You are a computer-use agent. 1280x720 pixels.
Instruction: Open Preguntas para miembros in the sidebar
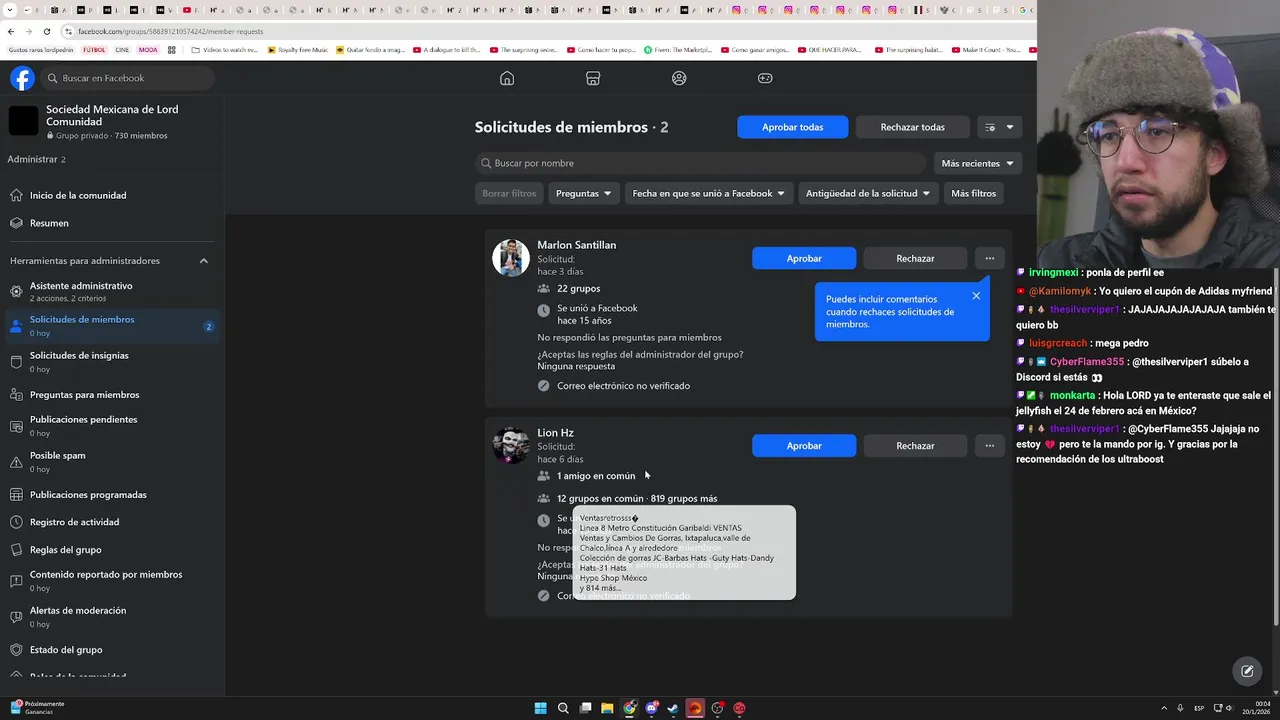point(112,394)
